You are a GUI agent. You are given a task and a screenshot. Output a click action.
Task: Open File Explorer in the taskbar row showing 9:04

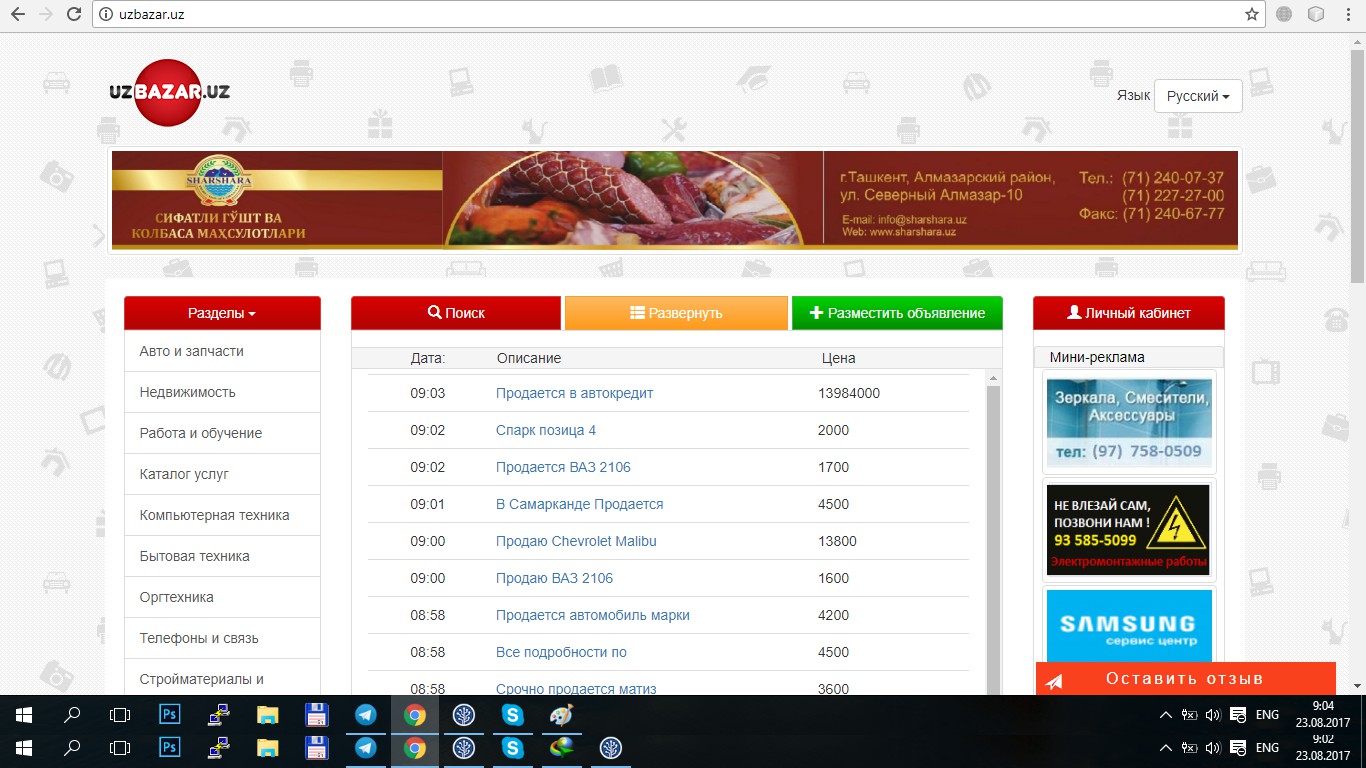268,716
